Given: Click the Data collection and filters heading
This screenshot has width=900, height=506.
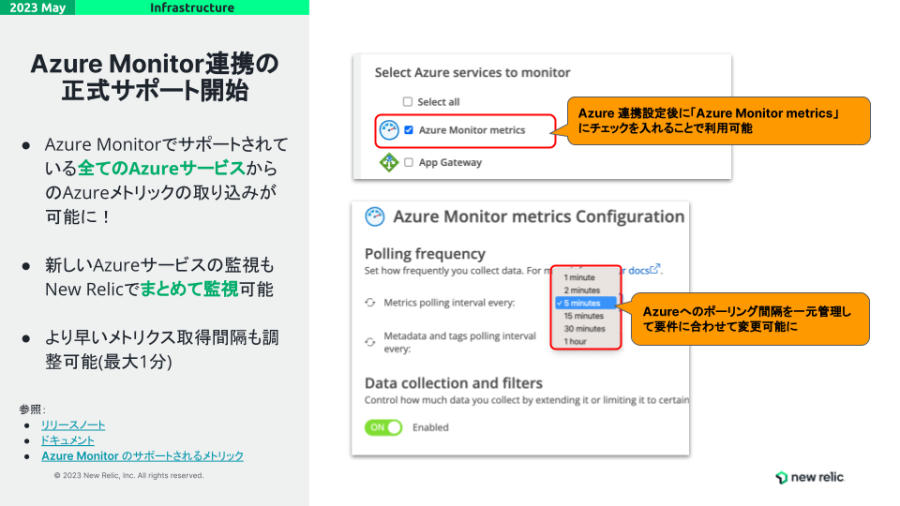Looking at the screenshot, I should point(453,383).
